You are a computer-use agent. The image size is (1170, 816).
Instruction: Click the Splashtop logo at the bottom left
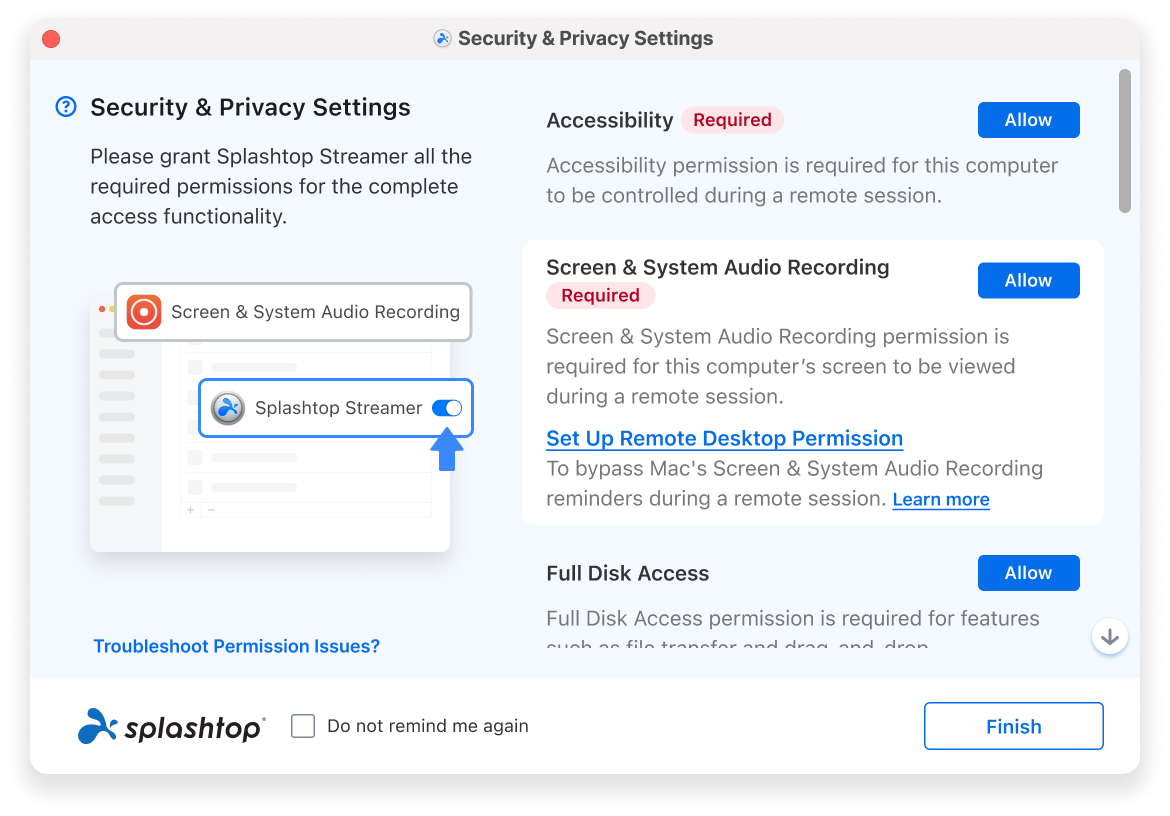[171, 727]
